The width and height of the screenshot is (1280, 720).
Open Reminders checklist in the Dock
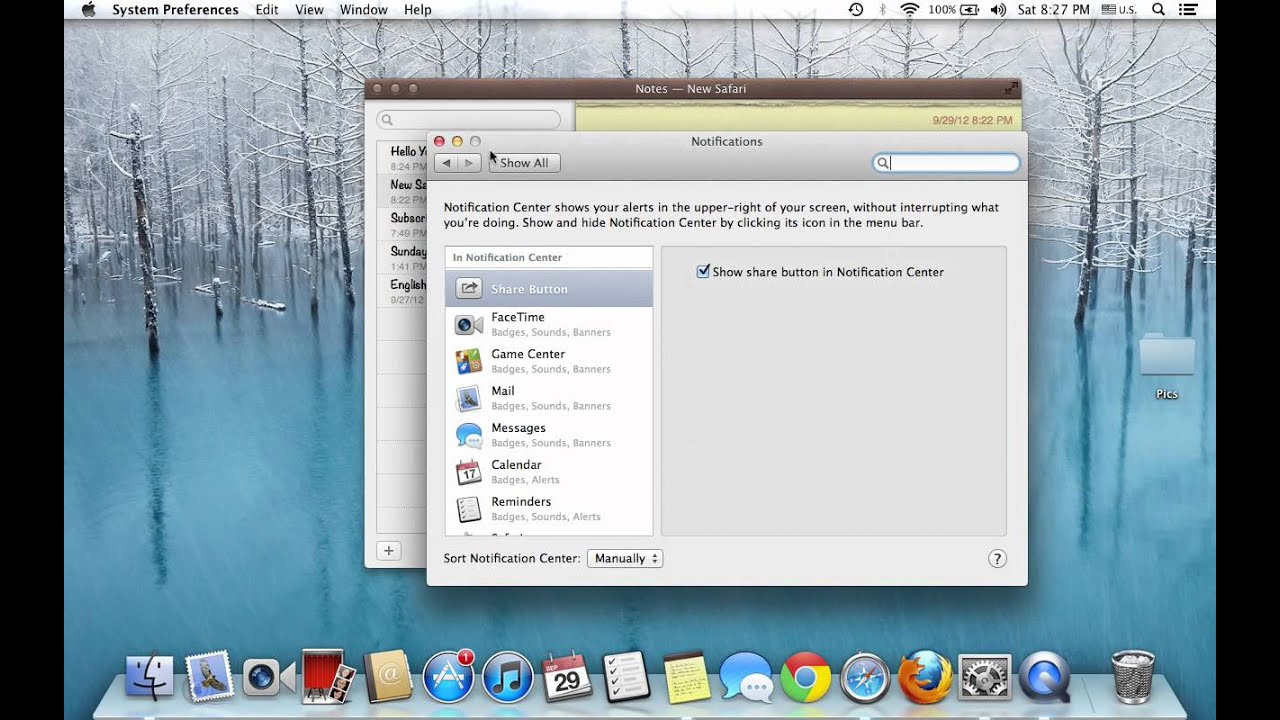coord(626,677)
